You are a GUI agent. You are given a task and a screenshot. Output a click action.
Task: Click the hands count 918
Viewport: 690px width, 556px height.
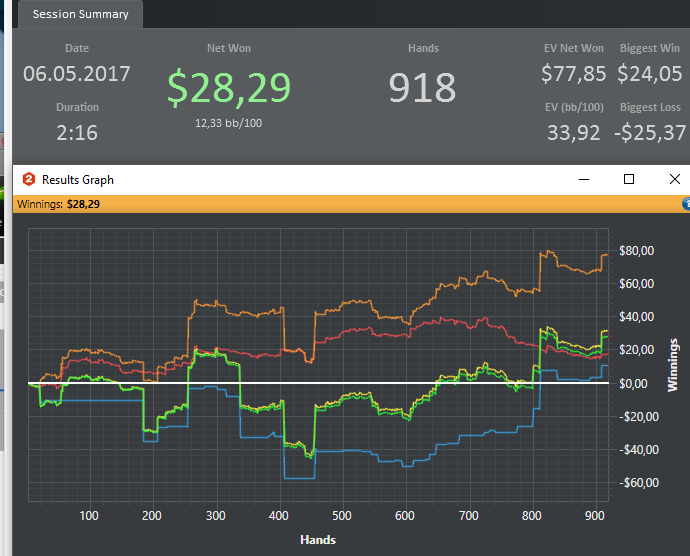[x=422, y=88]
